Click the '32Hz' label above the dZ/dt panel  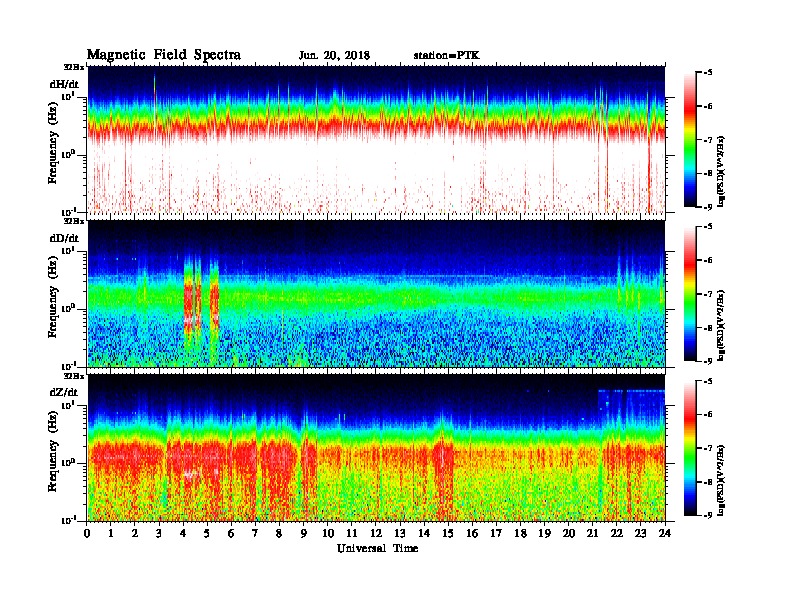[74, 376]
